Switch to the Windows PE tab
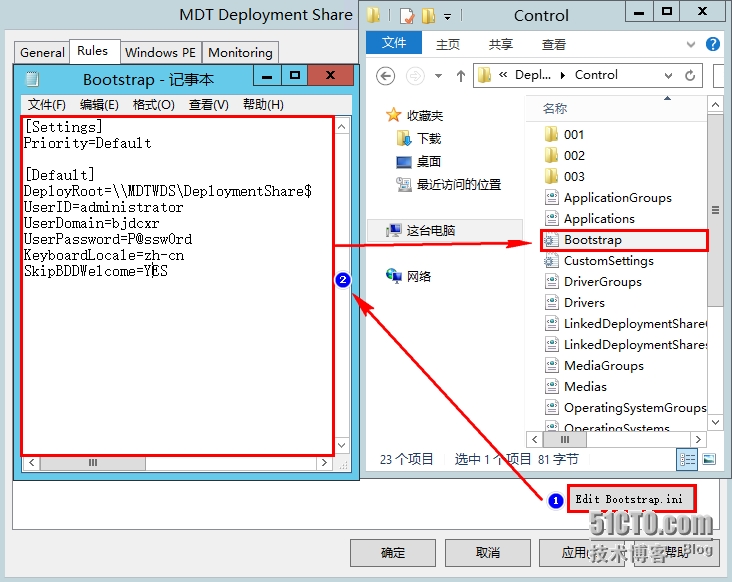Image resolution: width=732 pixels, height=582 pixels. (x=161, y=52)
